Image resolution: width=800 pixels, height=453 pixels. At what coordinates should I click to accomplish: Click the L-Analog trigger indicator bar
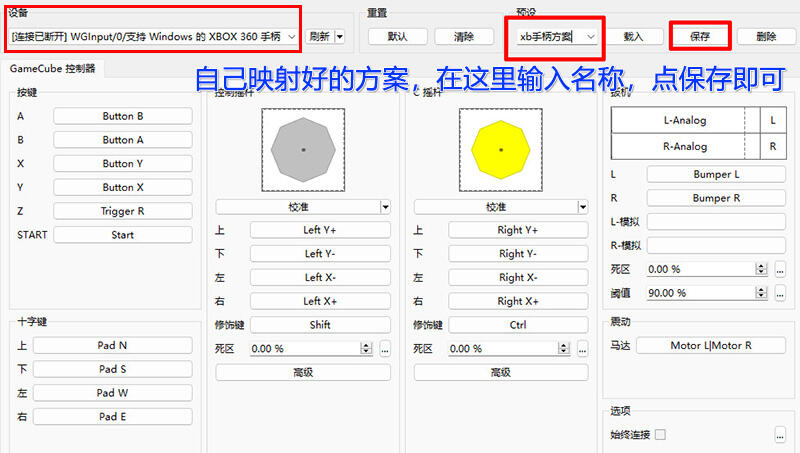685,120
